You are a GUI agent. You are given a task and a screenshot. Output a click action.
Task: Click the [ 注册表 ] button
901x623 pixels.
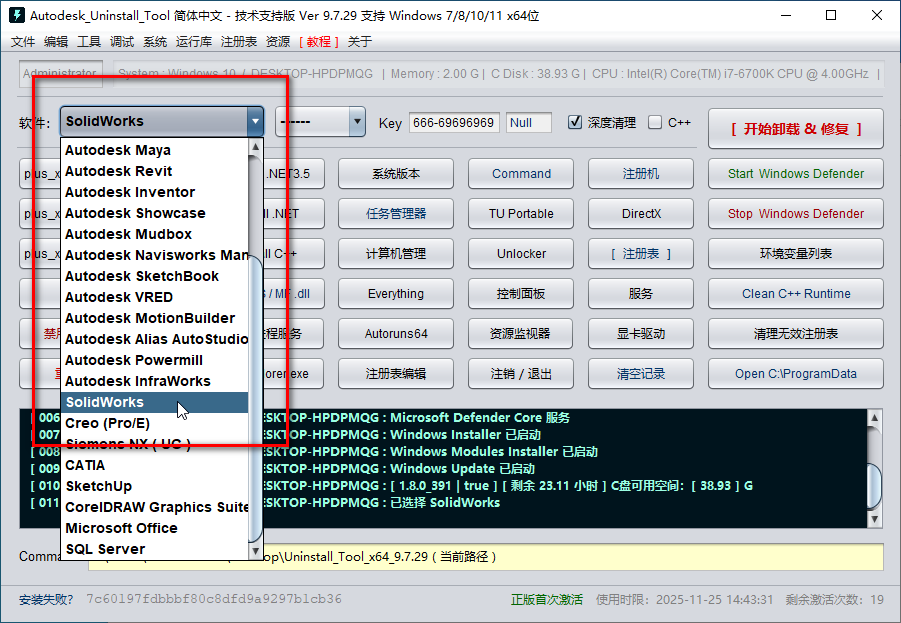pos(641,253)
